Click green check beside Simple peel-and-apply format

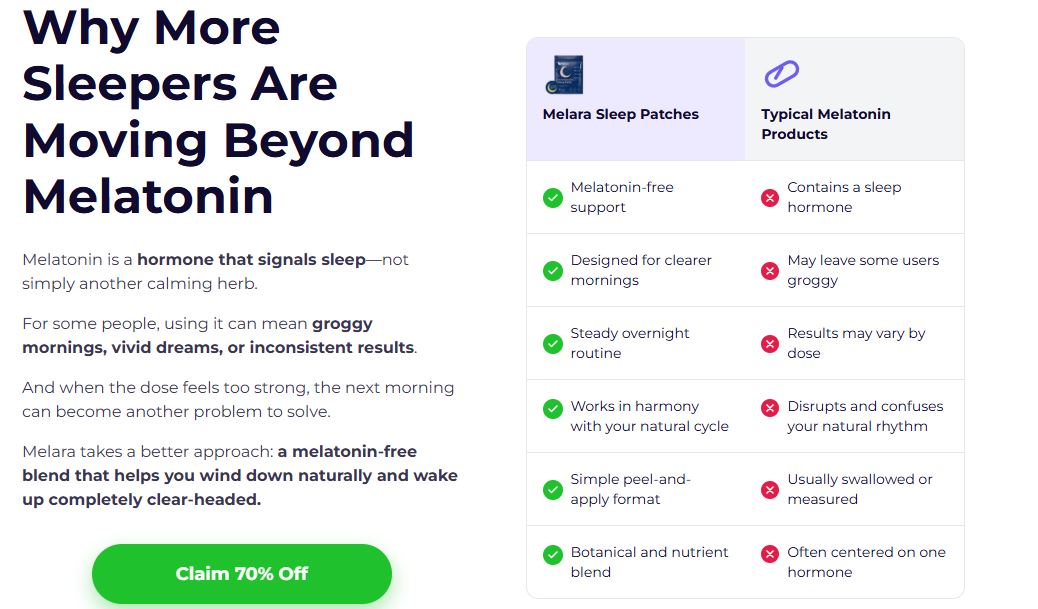[553, 490]
